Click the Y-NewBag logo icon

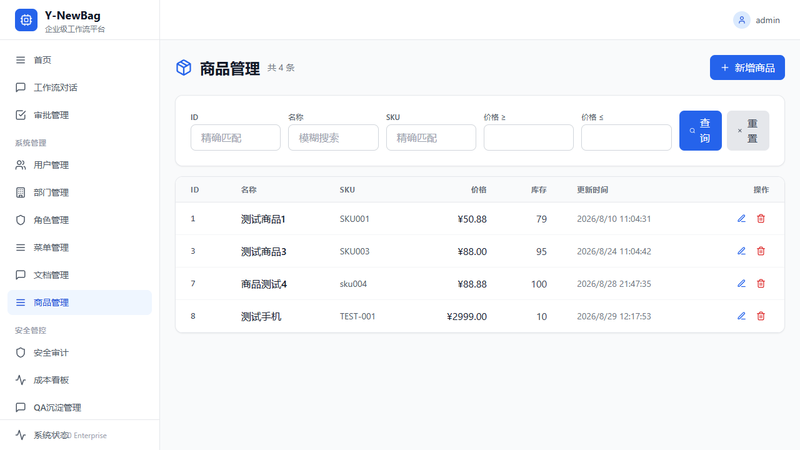coord(26,20)
